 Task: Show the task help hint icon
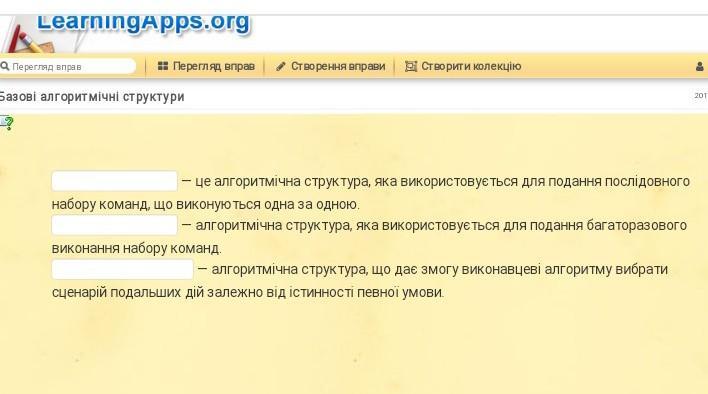tap(6, 123)
